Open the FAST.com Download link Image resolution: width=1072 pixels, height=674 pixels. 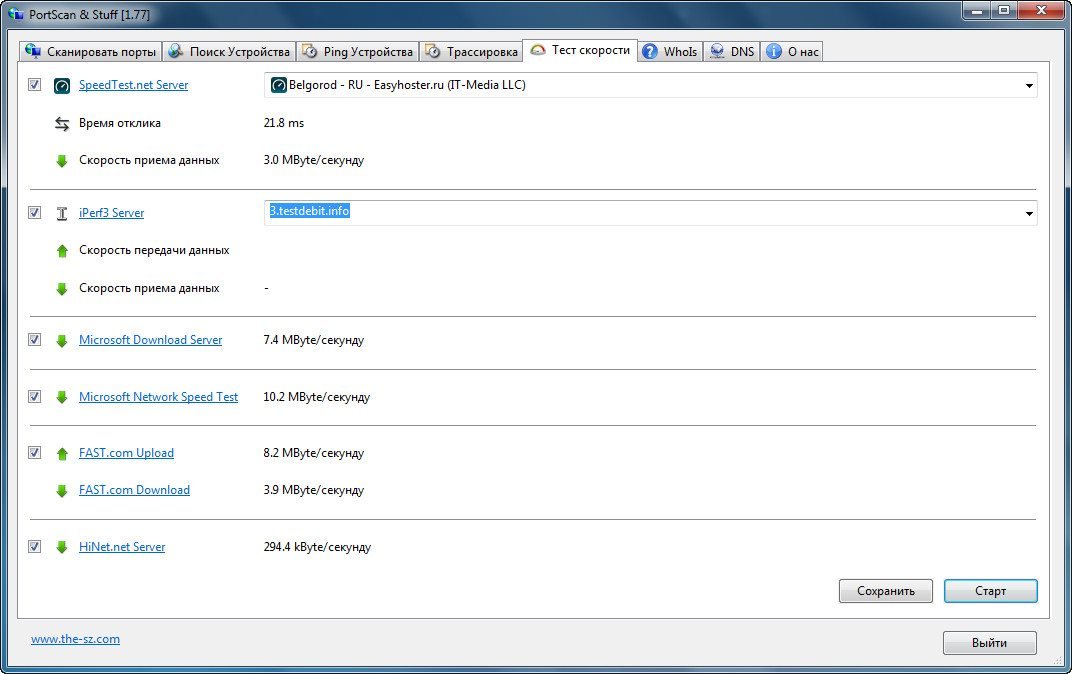pyautogui.click(x=135, y=489)
